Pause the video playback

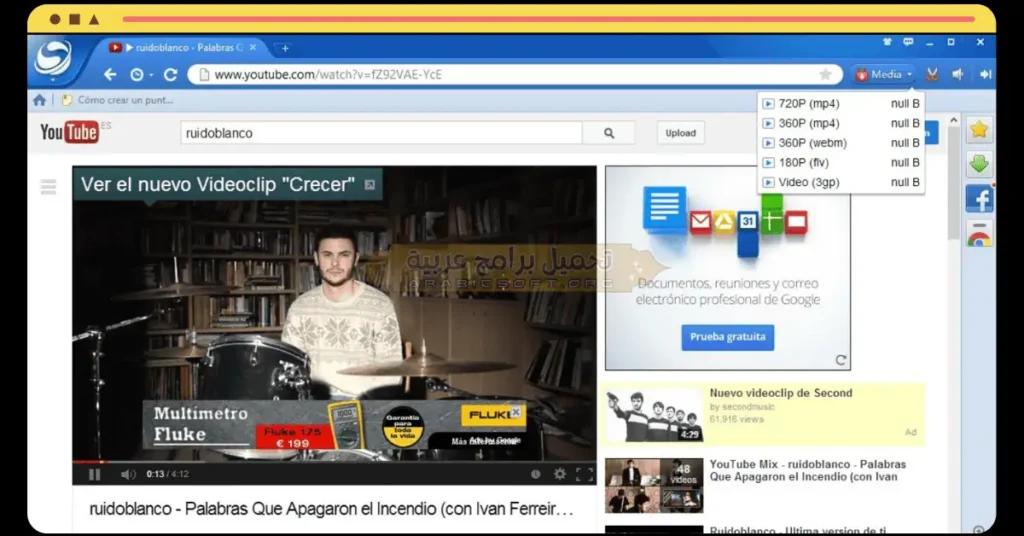click(x=94, y=474)
